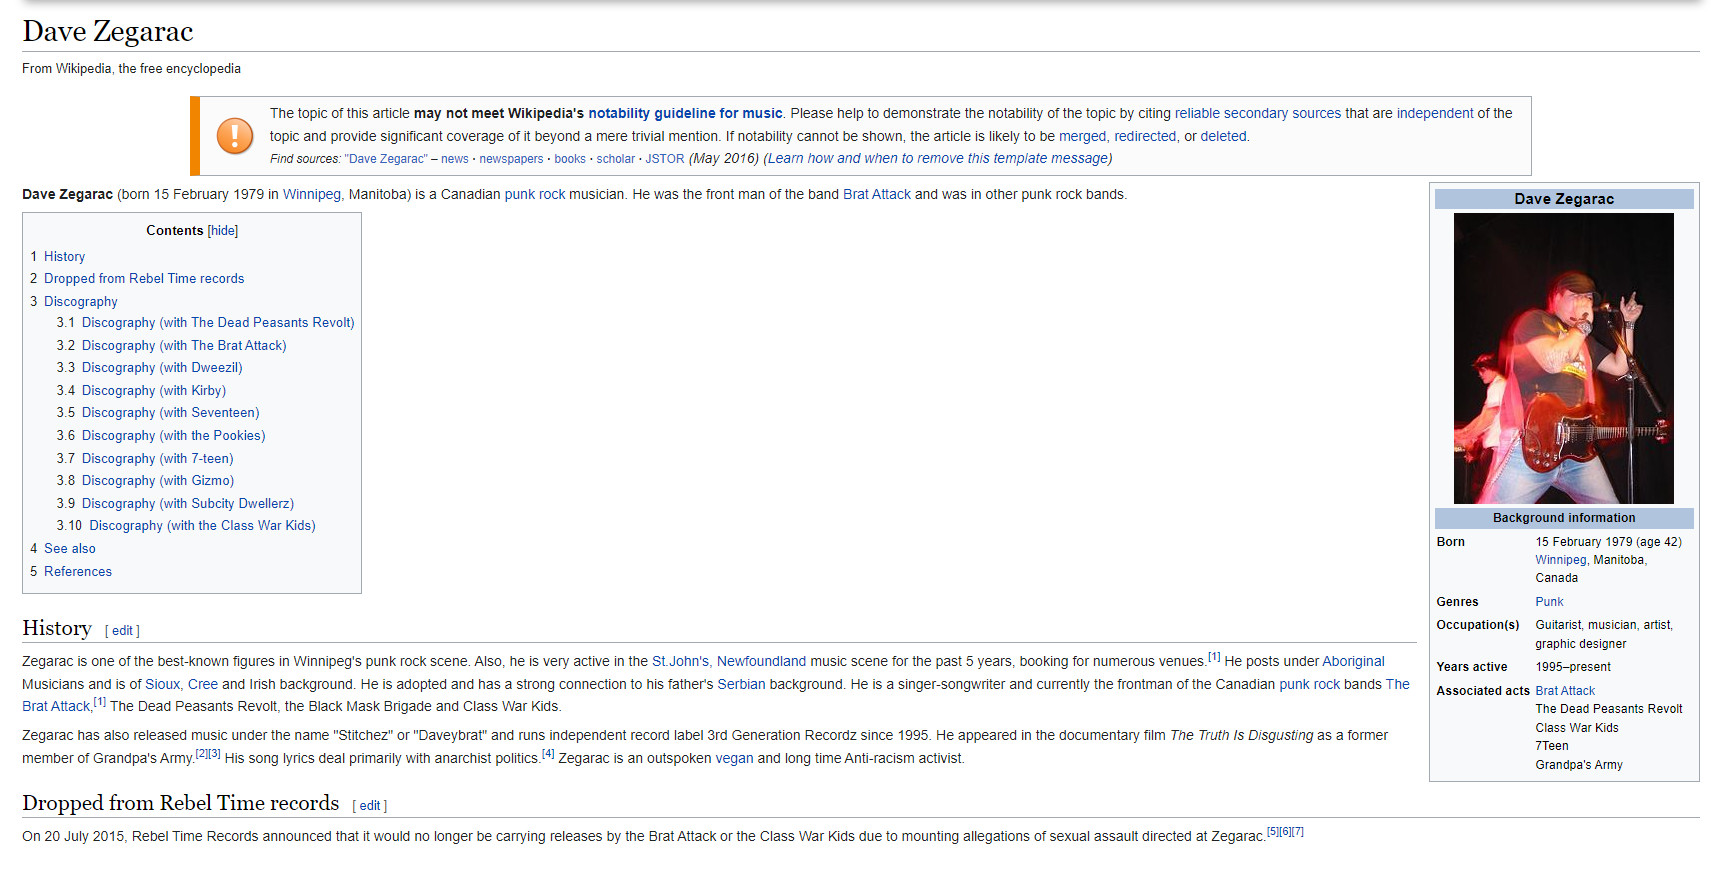Open the independent sources link
Image resolution: width=1711 pixels, height=869 pixels.
(x=1435, y=114)
